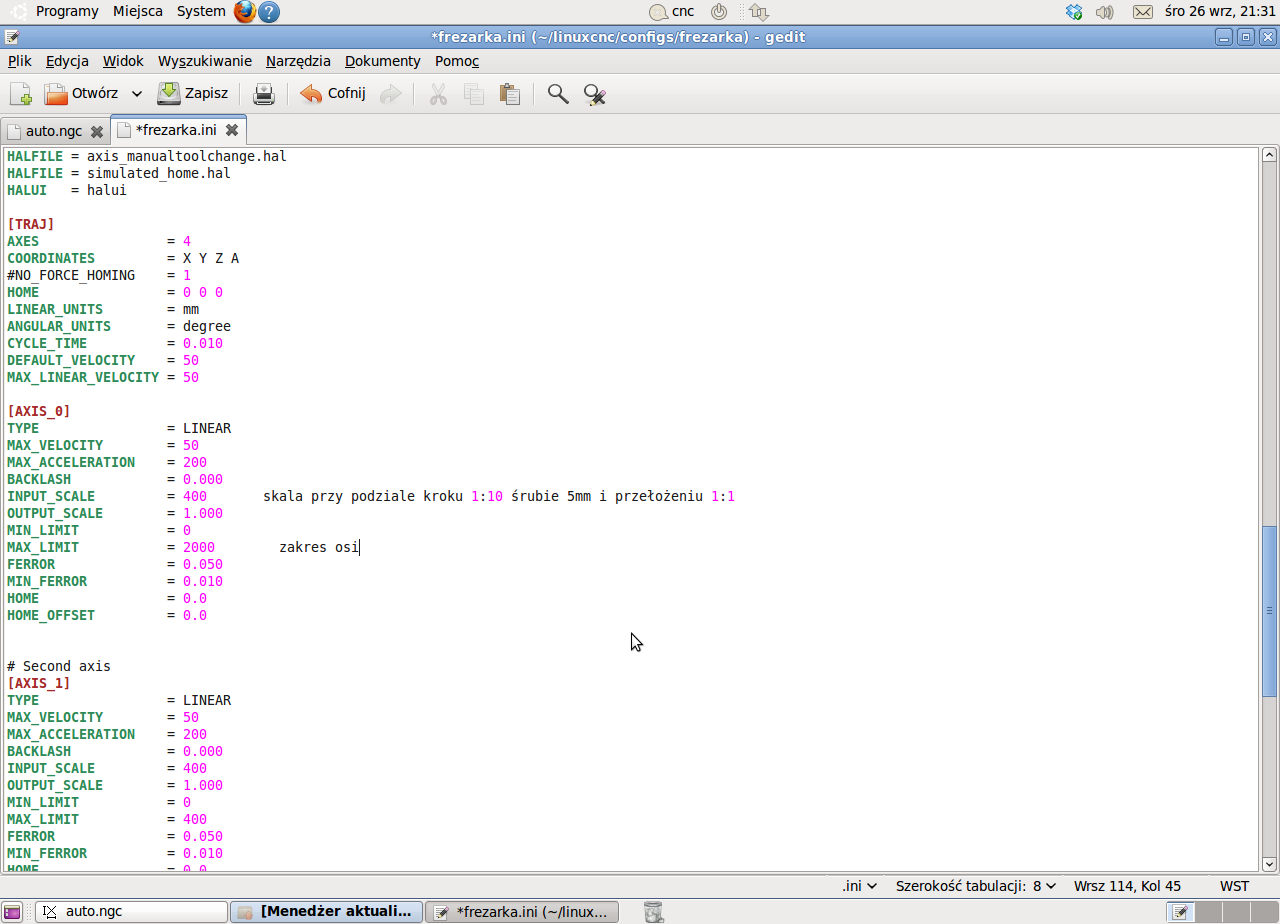Select the *frezarka.ini tab
The image size is (1280, 924).
(x=176, y=130)
